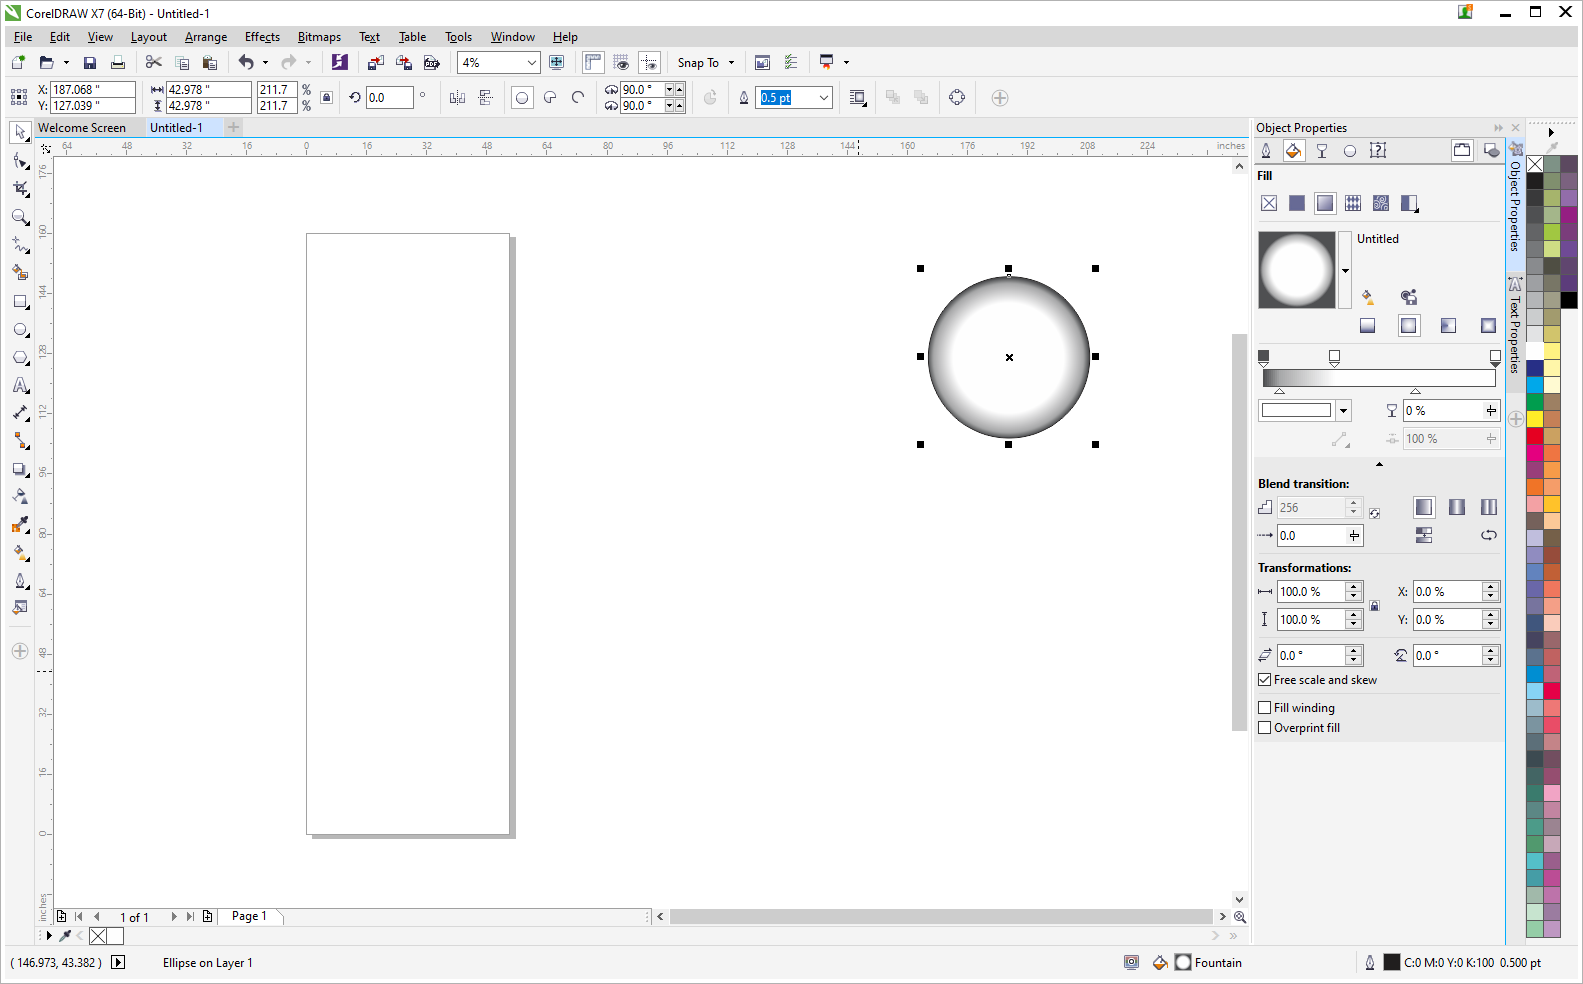1583x984 pixels.
Task: Click the rotation angle input field
Action: (390, 98)
